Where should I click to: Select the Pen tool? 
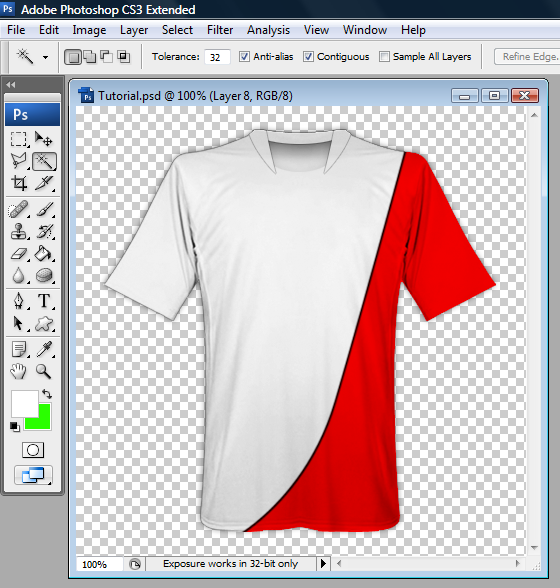tap(19, 301)
